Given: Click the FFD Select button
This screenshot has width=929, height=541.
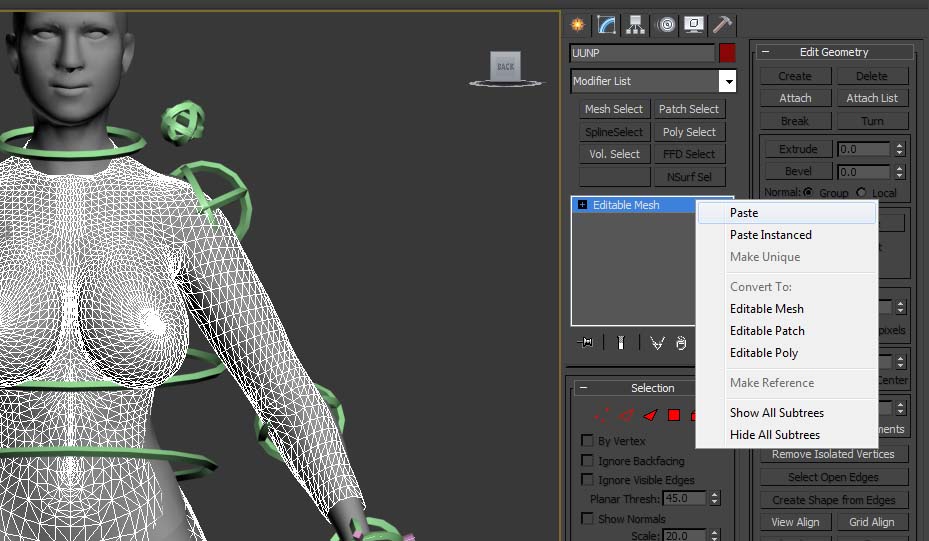Looking at the screenshot, I should pyautogui.click(x=688, y=154).
